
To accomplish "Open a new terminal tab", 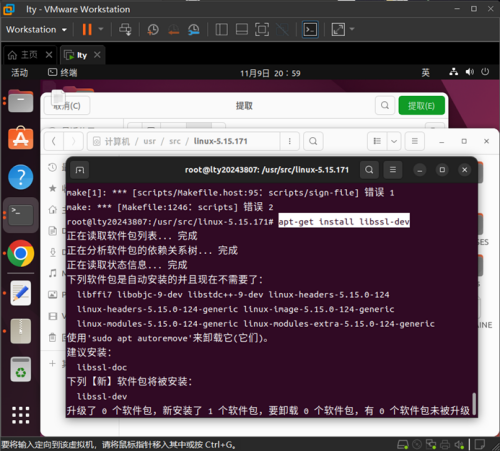I will pos(80,170).
